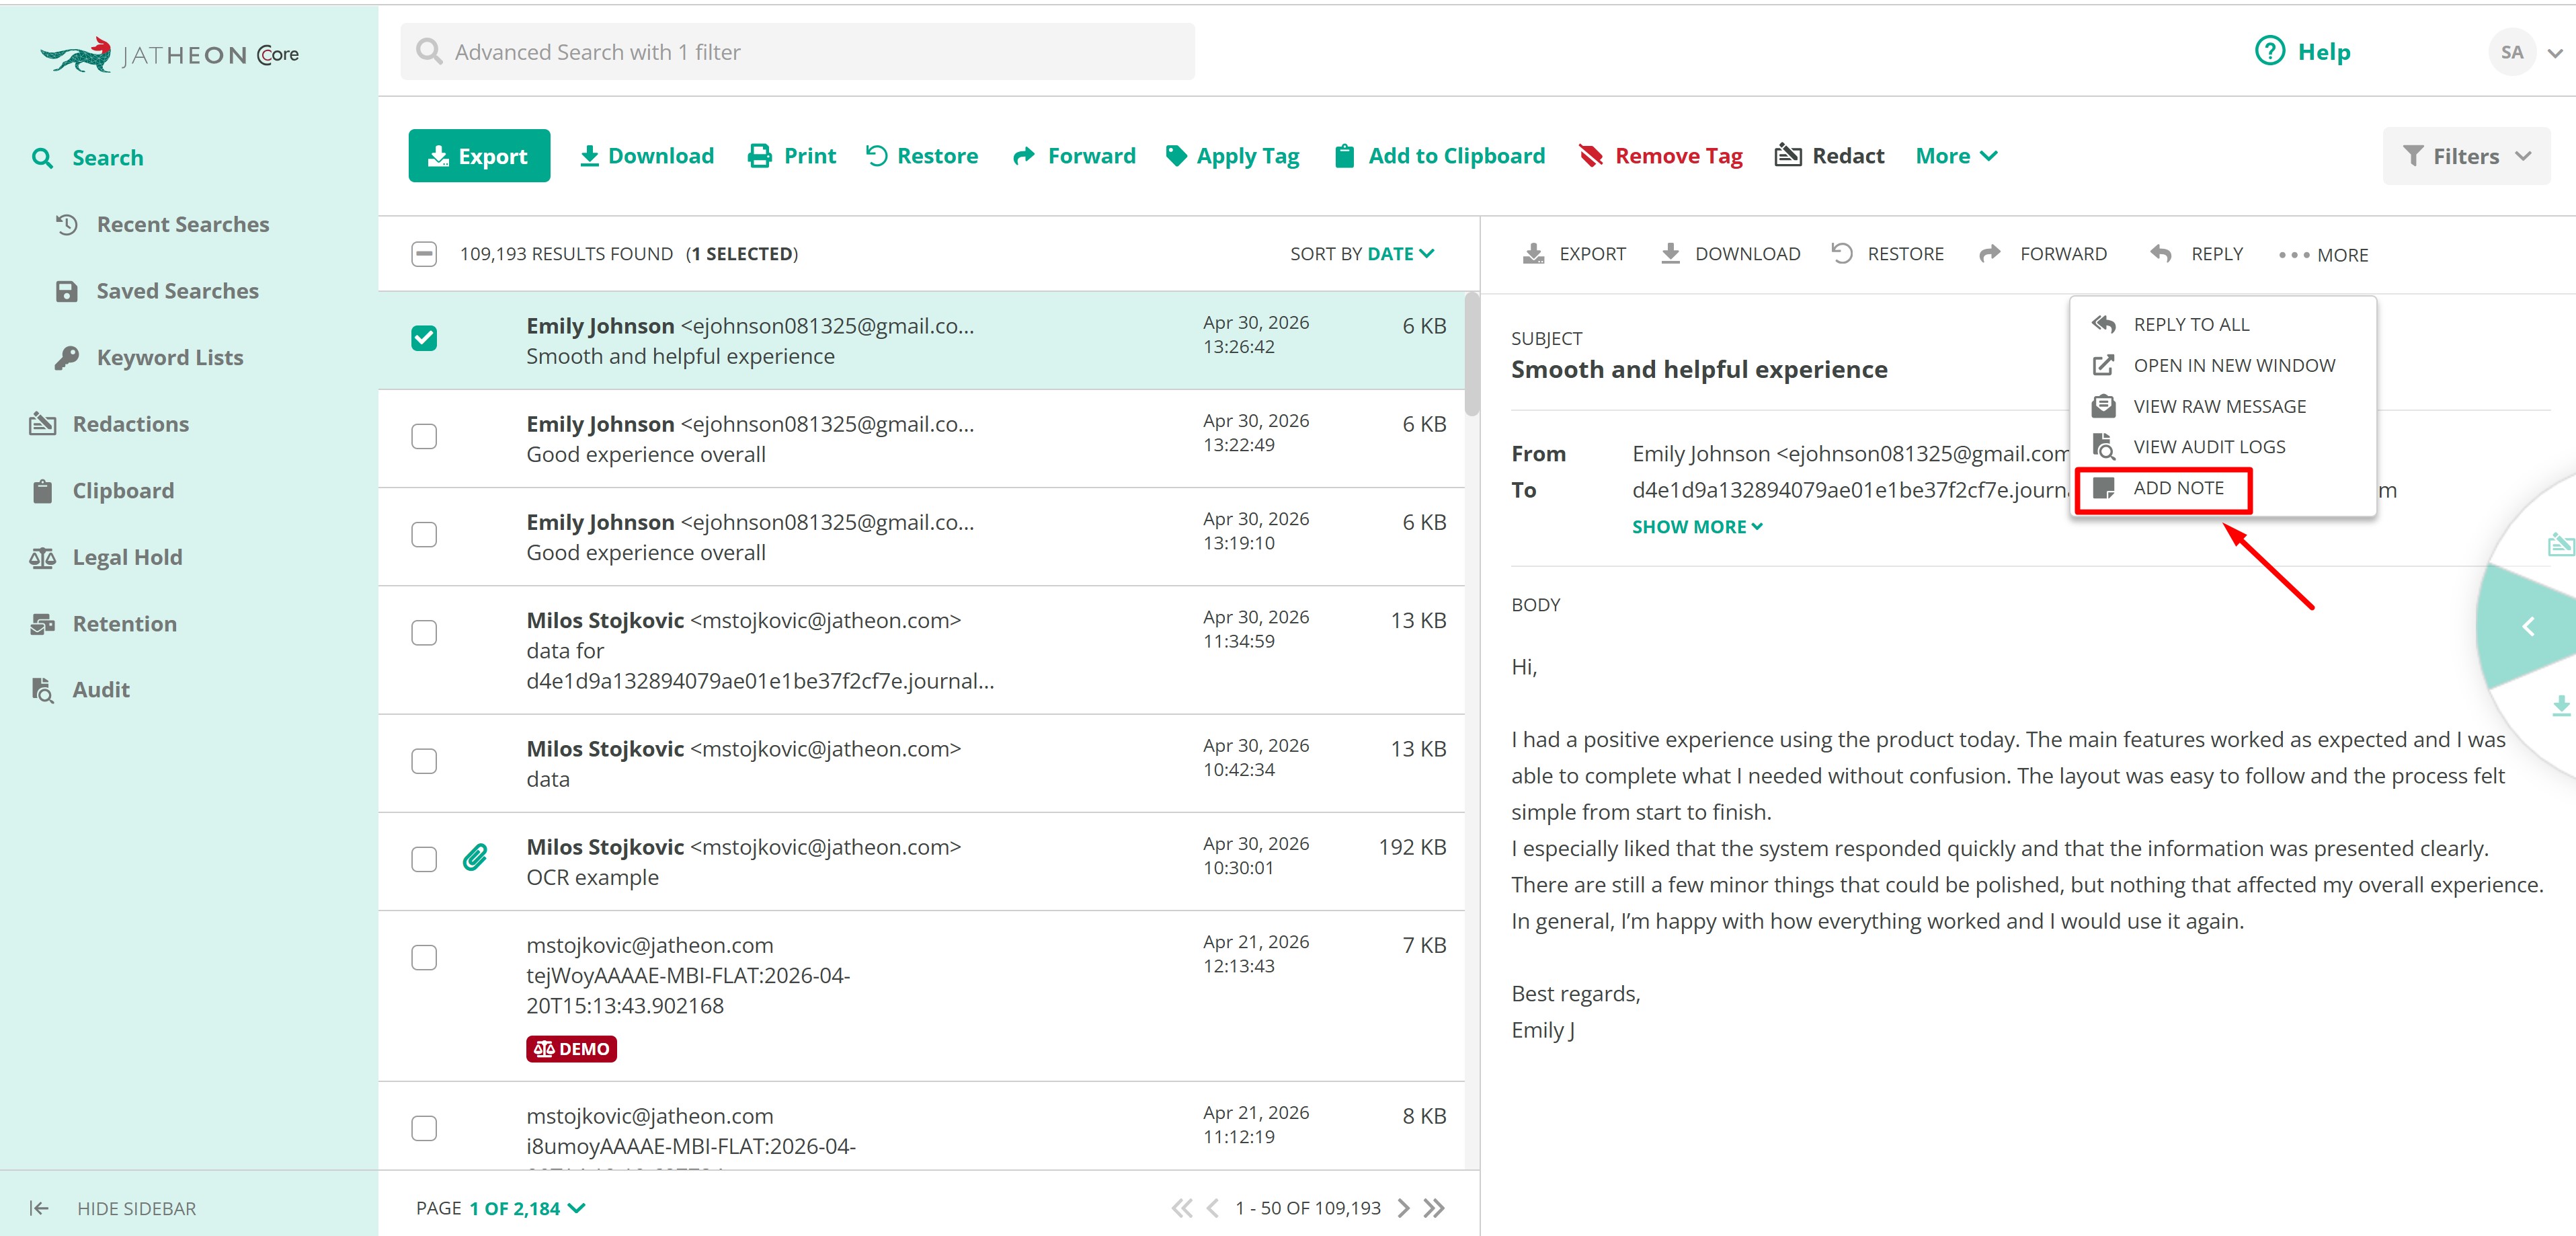
Task: Check the email dated Apr 30 13:19:10
Action: click(x=424, y=534)
